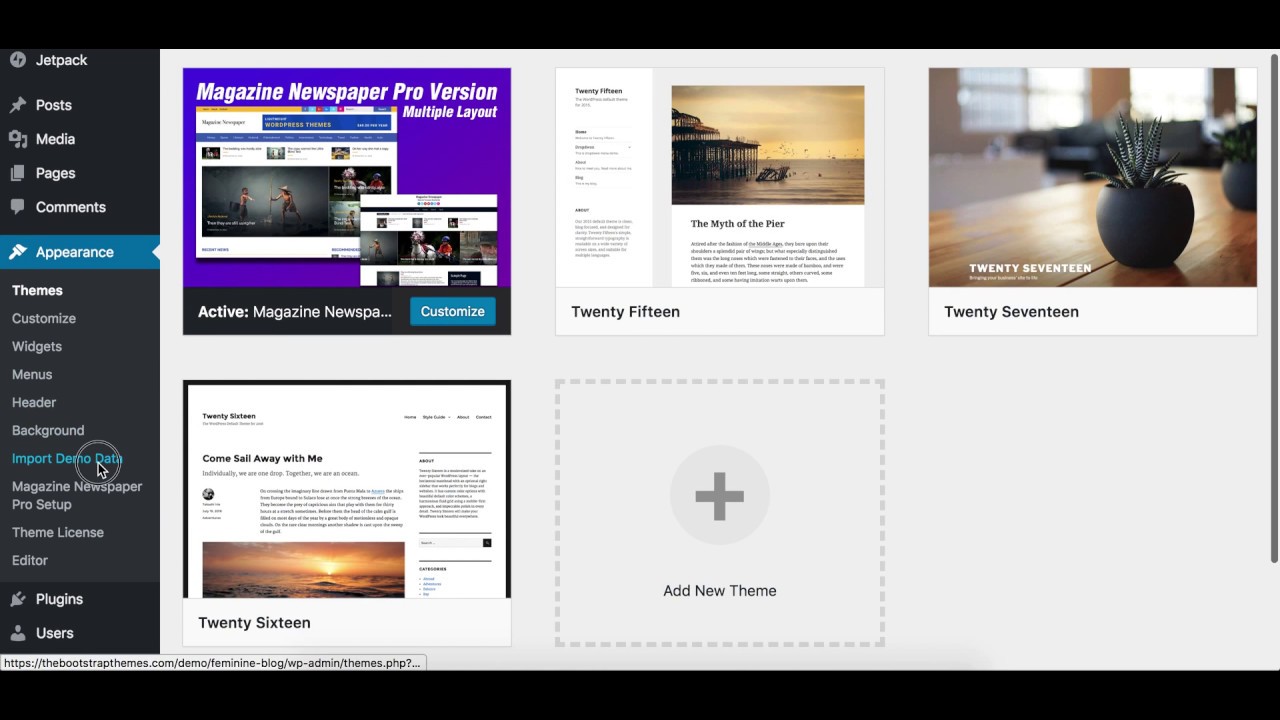Open the Widgets submenu item

[x=37, y=346]
